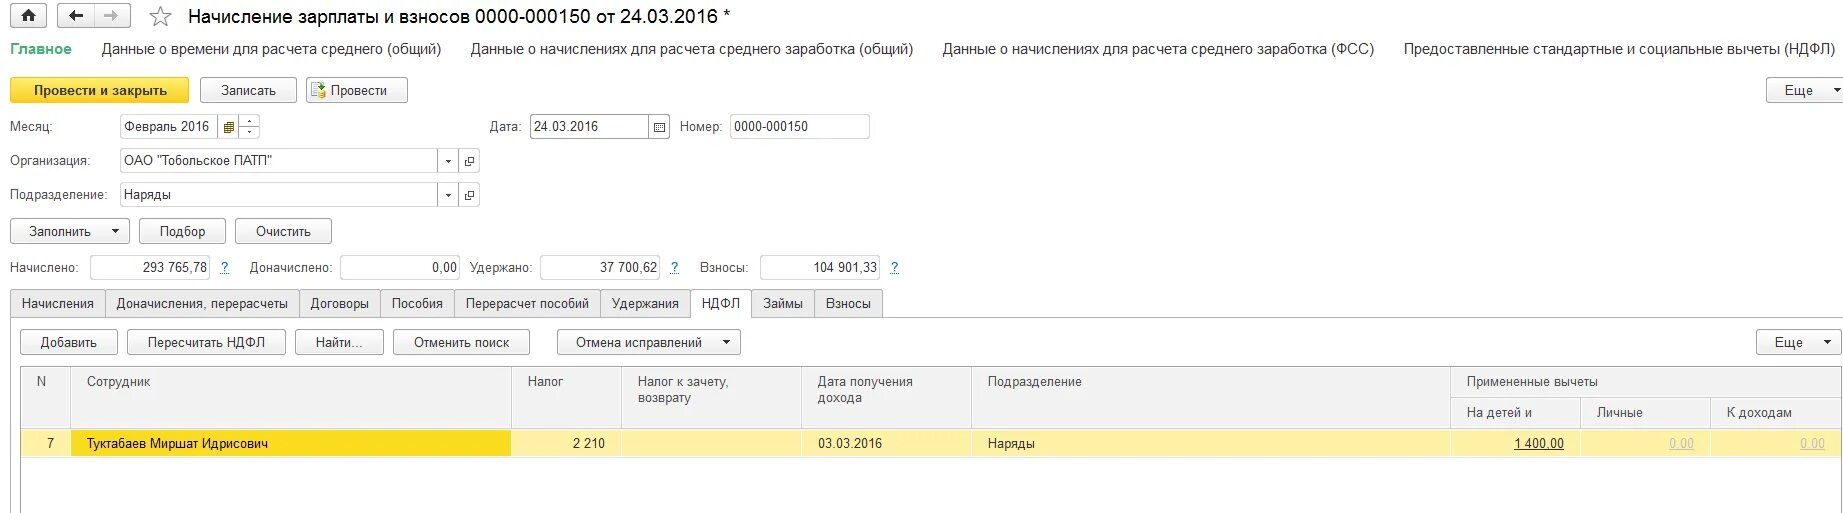Expand the organization dropdown list
This screenshot has width=1843, height=513.
[x=448, y=161]
